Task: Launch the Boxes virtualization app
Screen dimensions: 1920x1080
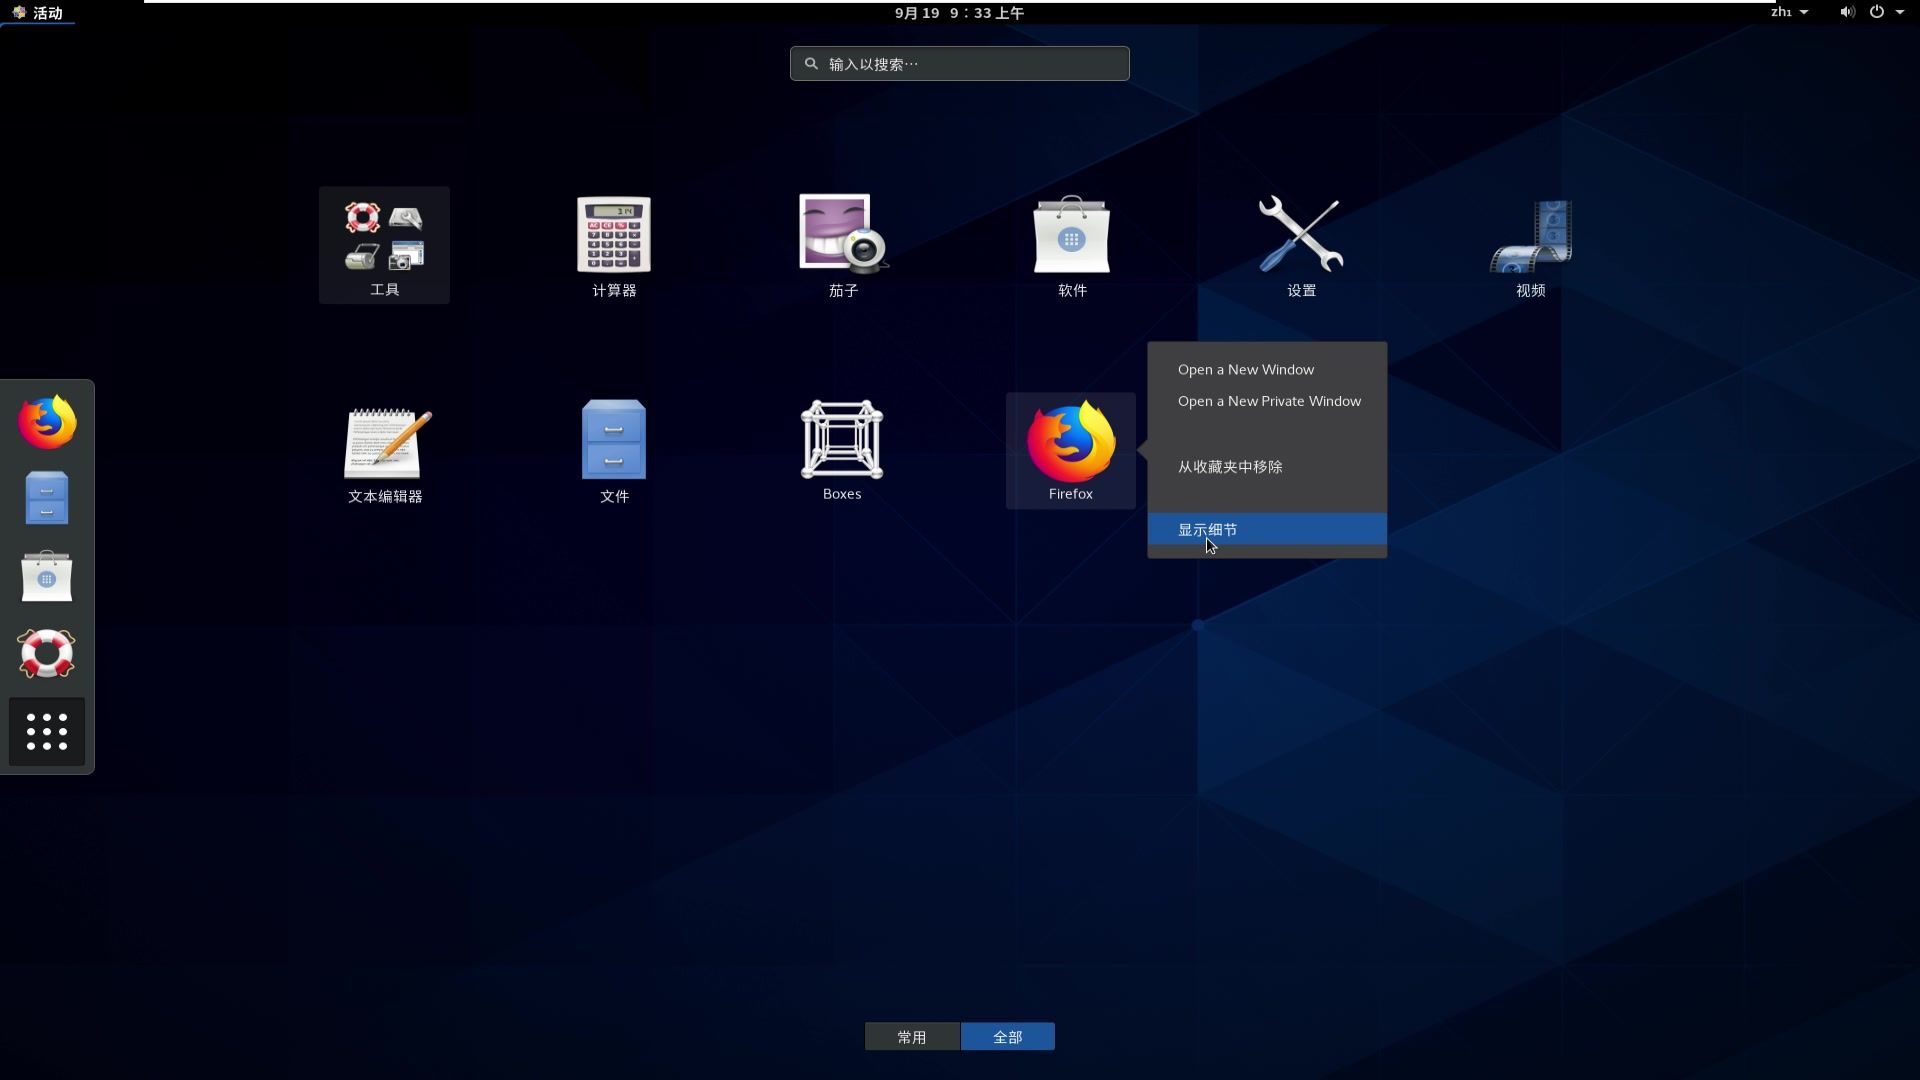Action: point(842,450)
